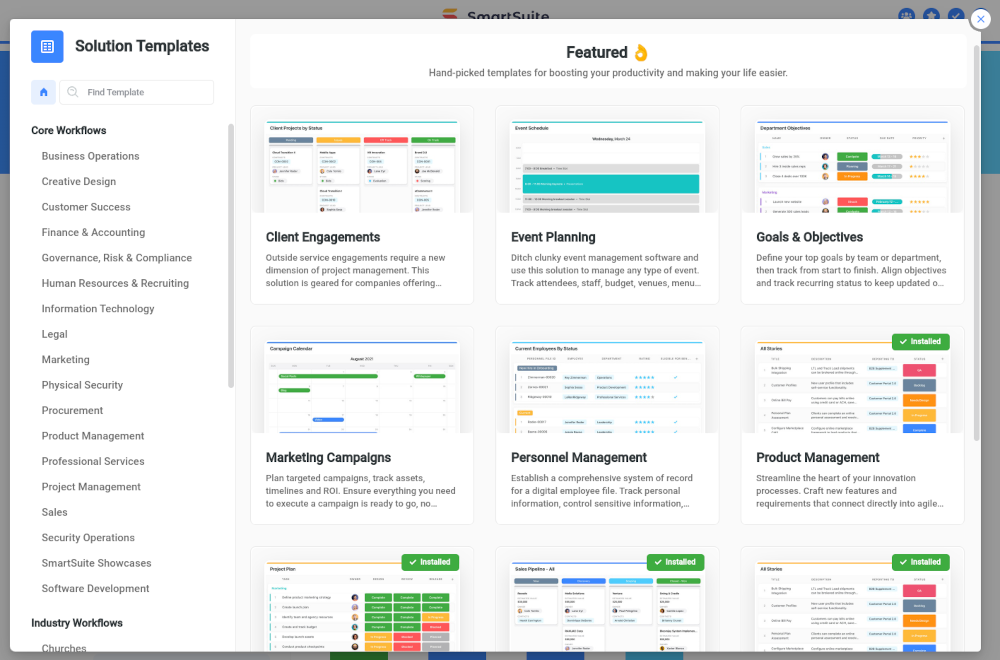Image resolution: width=1000 pixels, height=660 pixels.
Task: Open the Sales category
Action: click(x=54, y=513)
